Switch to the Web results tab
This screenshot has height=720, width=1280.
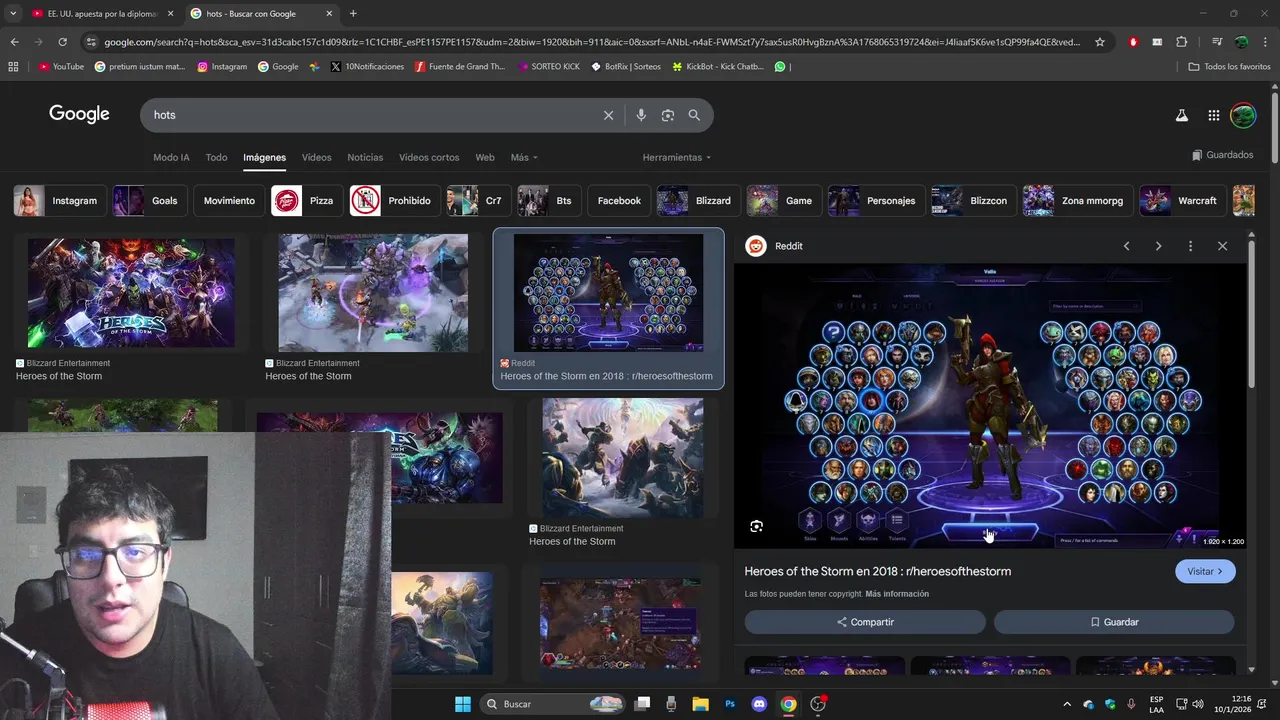point(485,158)
